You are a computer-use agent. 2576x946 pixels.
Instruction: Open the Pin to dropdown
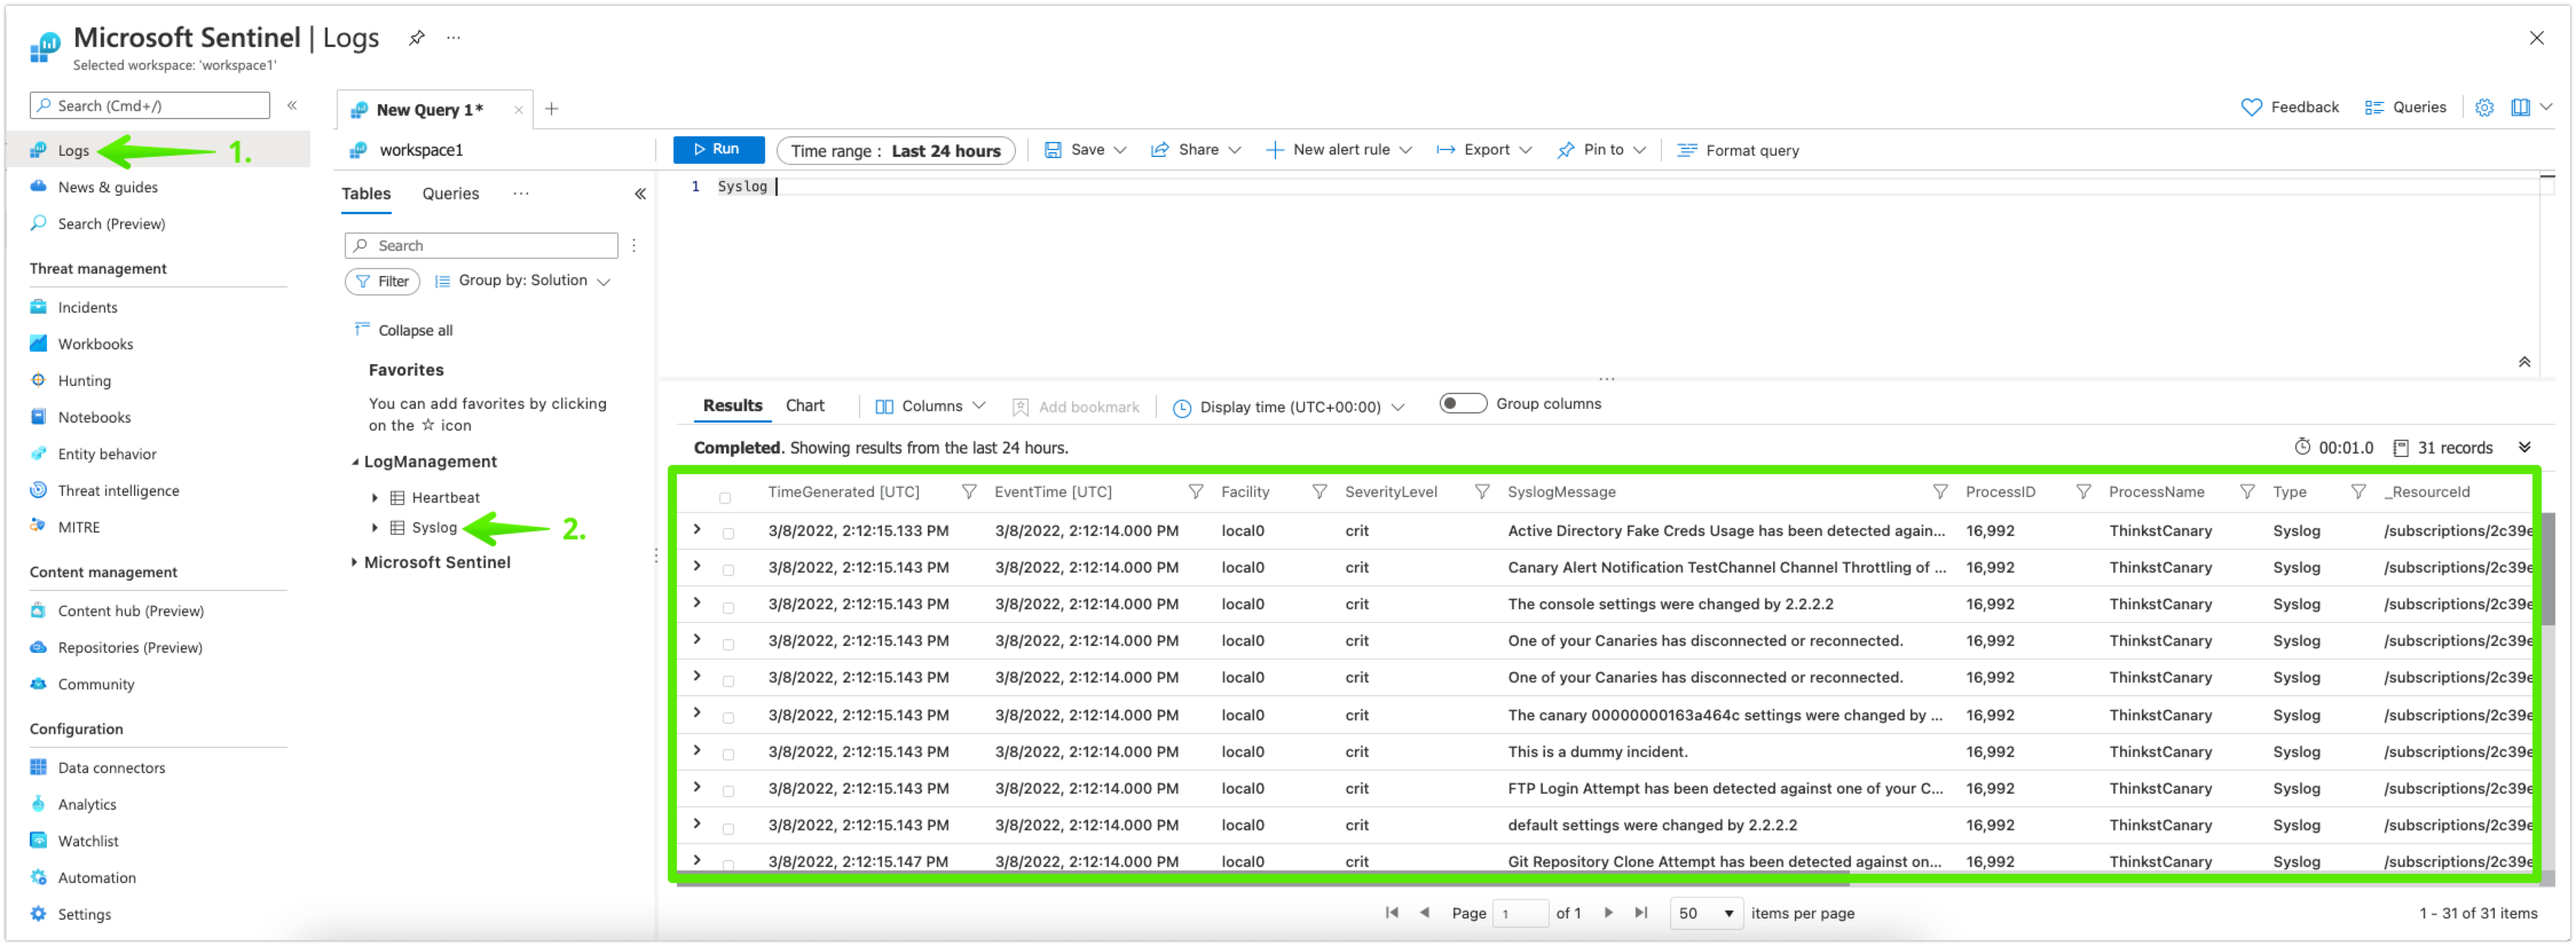tap(1601, 150)
